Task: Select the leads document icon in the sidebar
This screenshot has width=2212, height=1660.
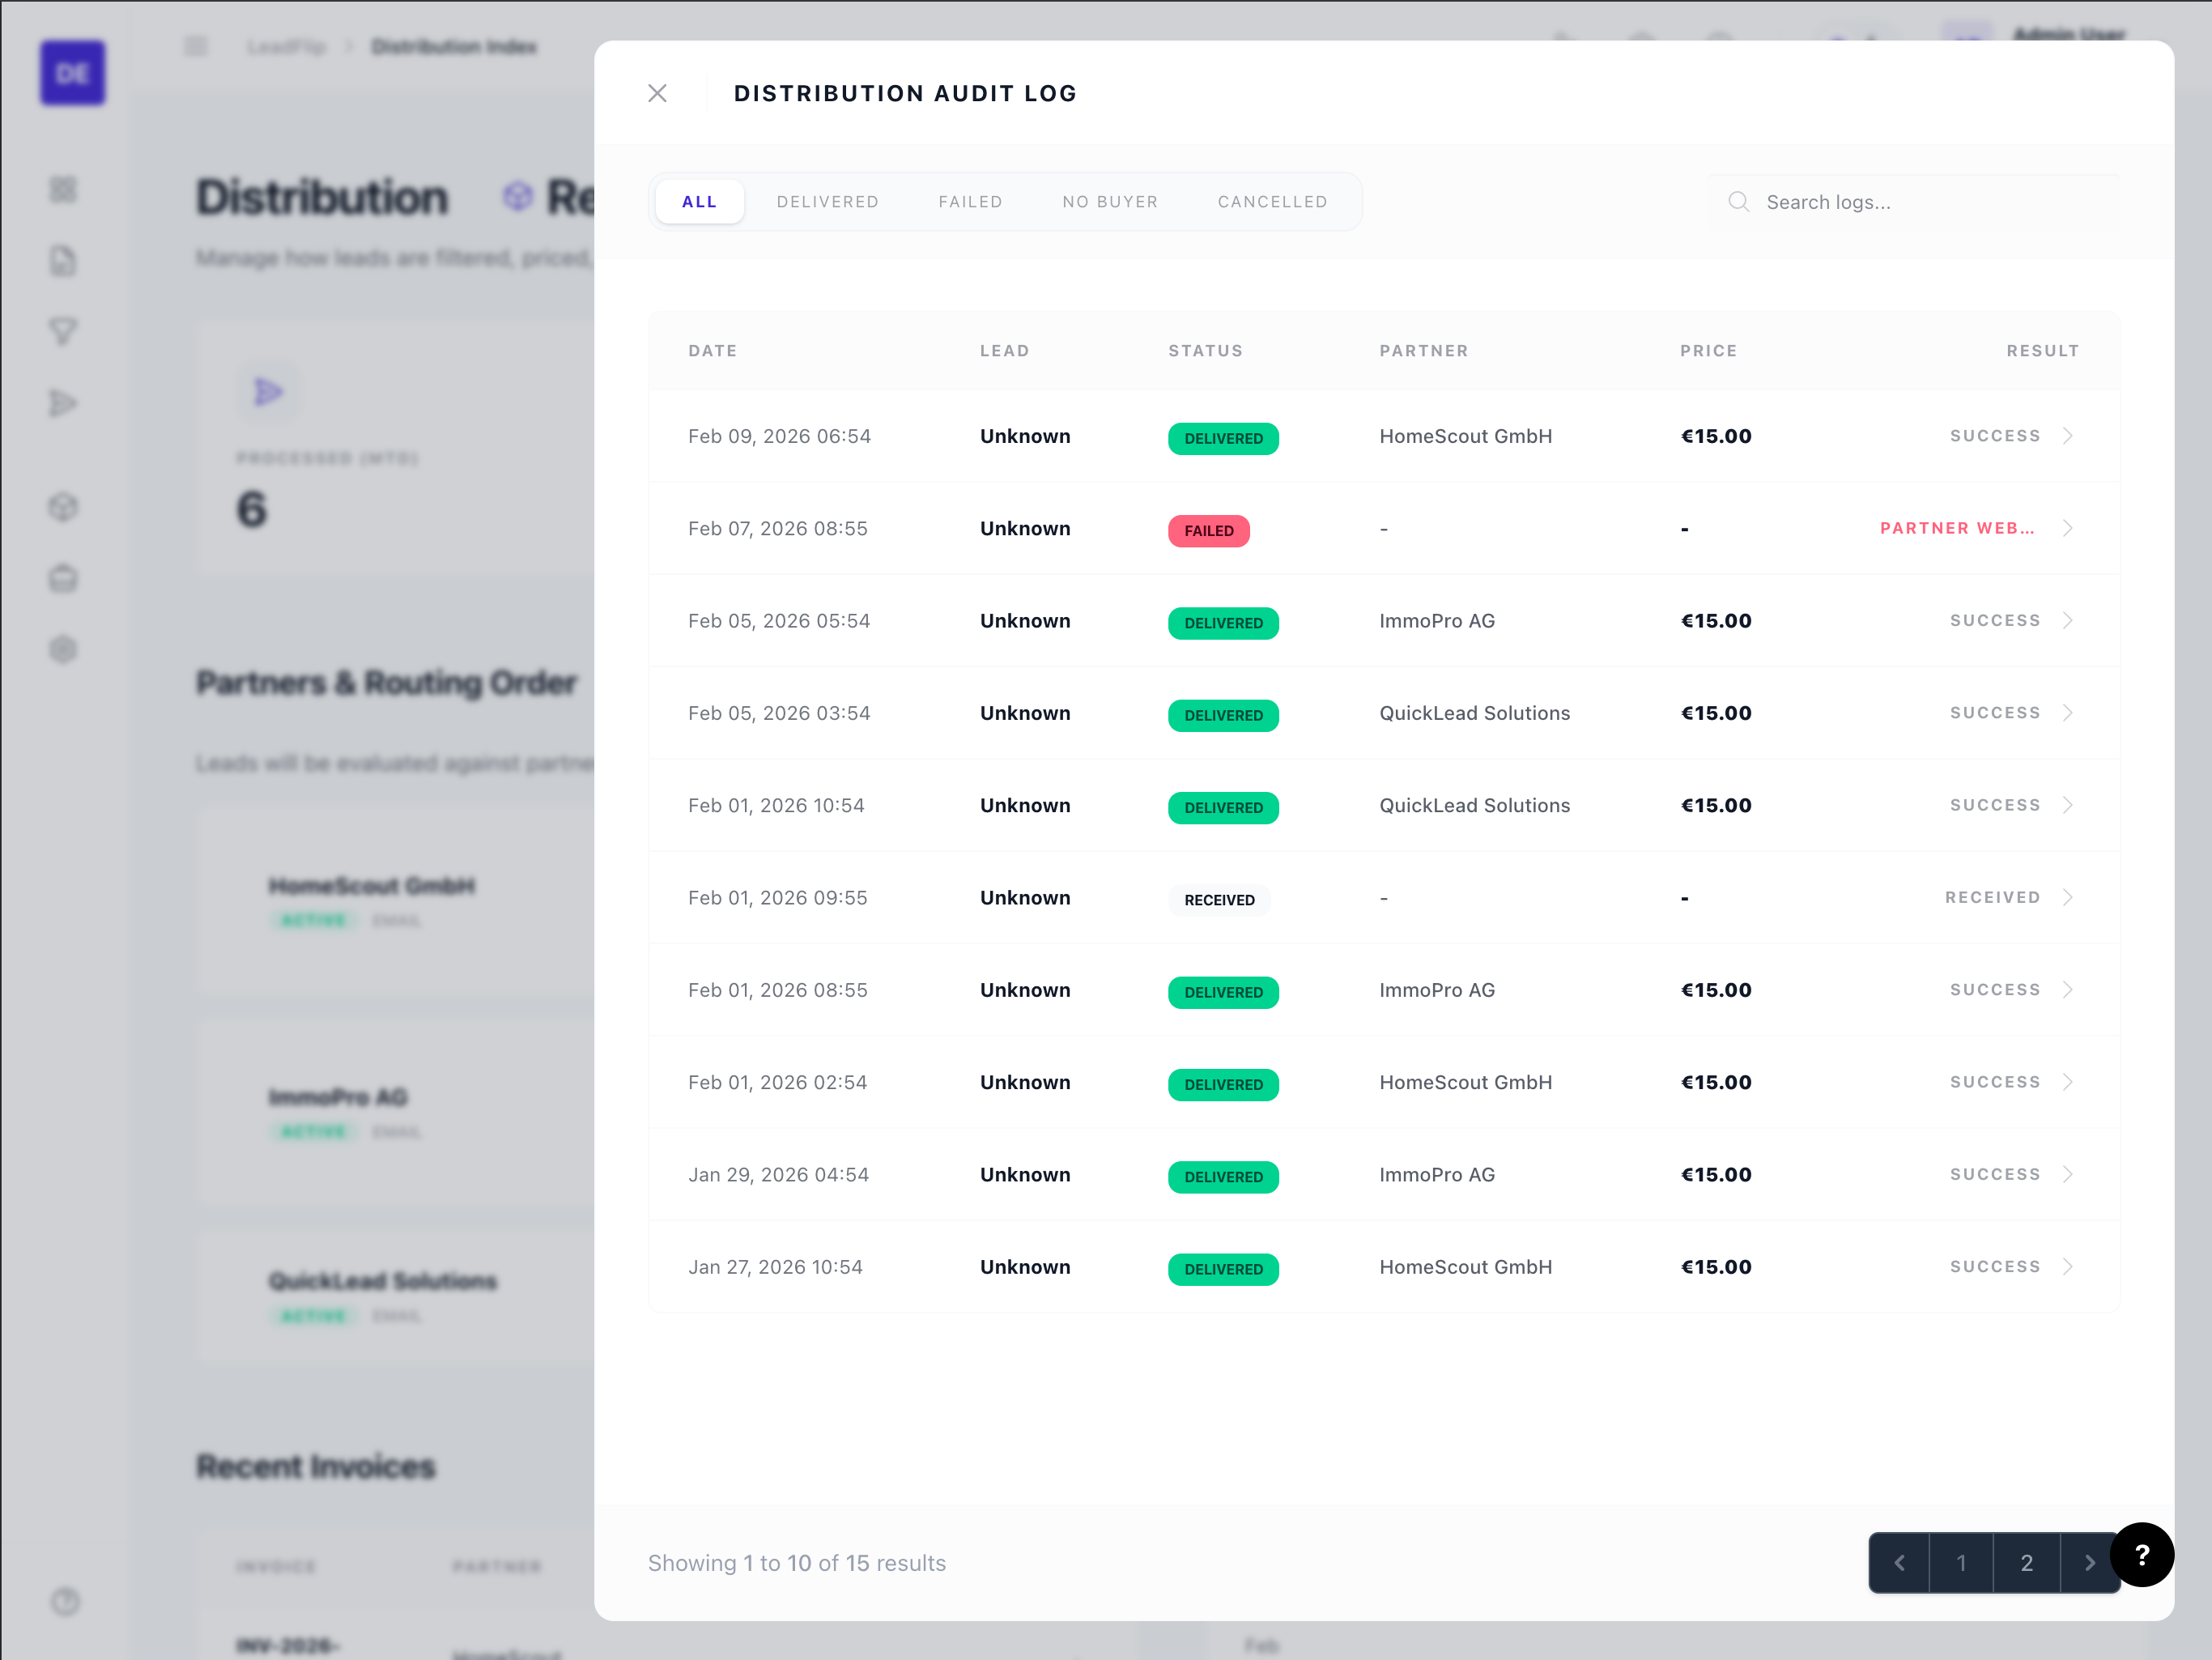Action: 63,260
